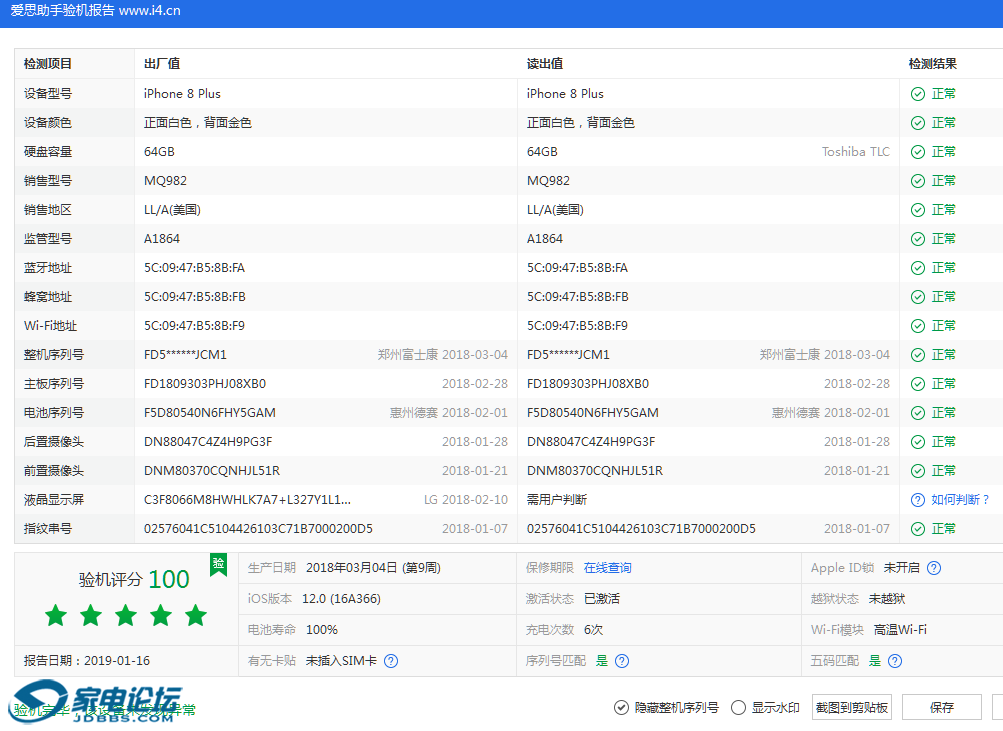Screen dimensions: 1003x731
Task: Select factory Bluetooth address 5C:09:47:B5:8B:FA
Action: tap(194, 268)
